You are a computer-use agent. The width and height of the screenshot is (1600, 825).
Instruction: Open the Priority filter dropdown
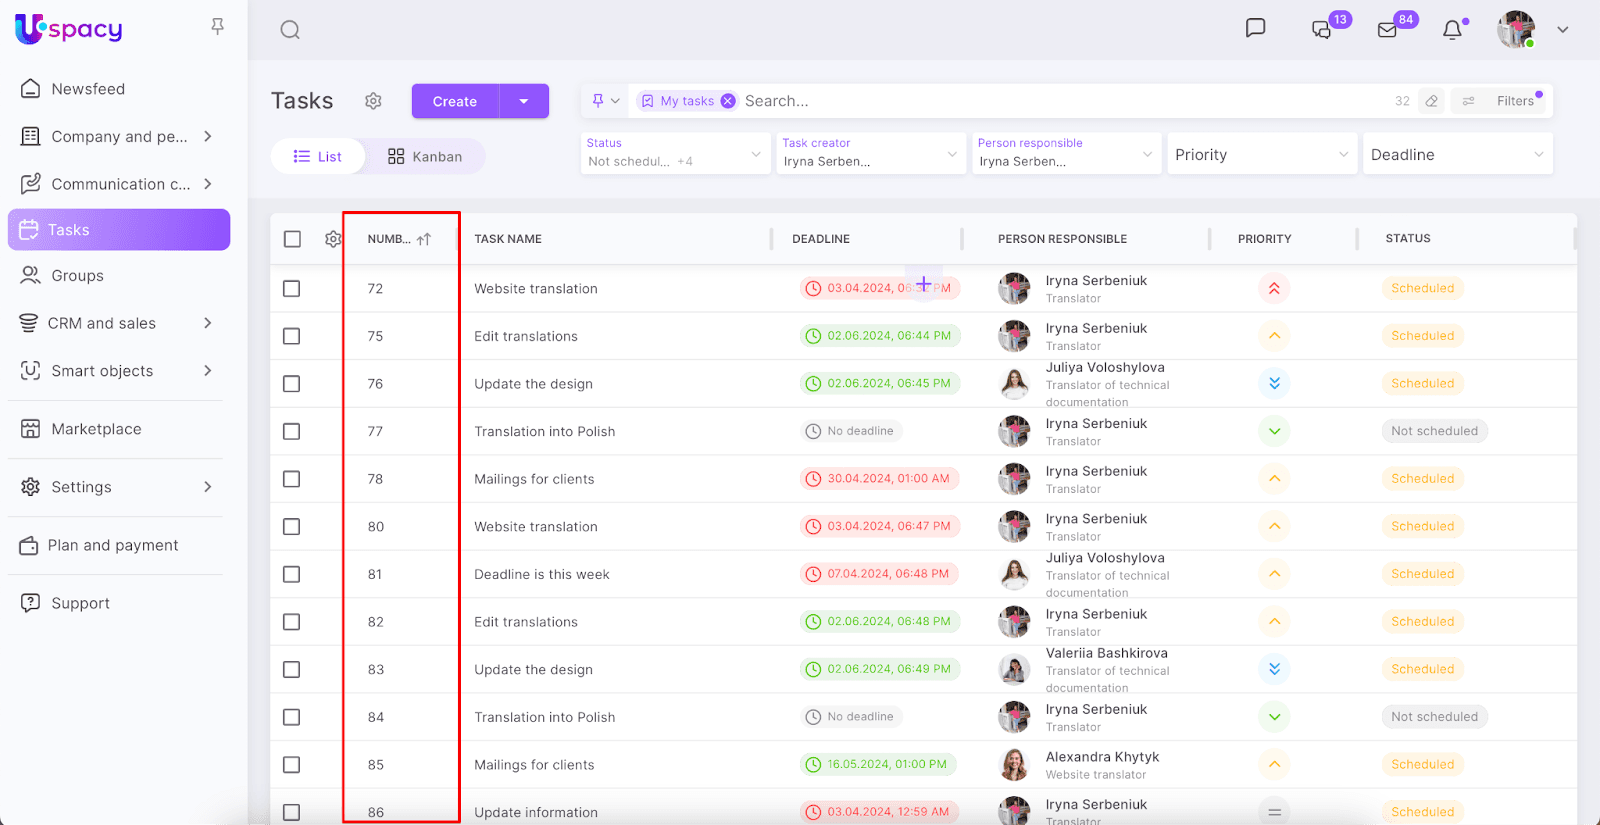(x=1261, y=155)
